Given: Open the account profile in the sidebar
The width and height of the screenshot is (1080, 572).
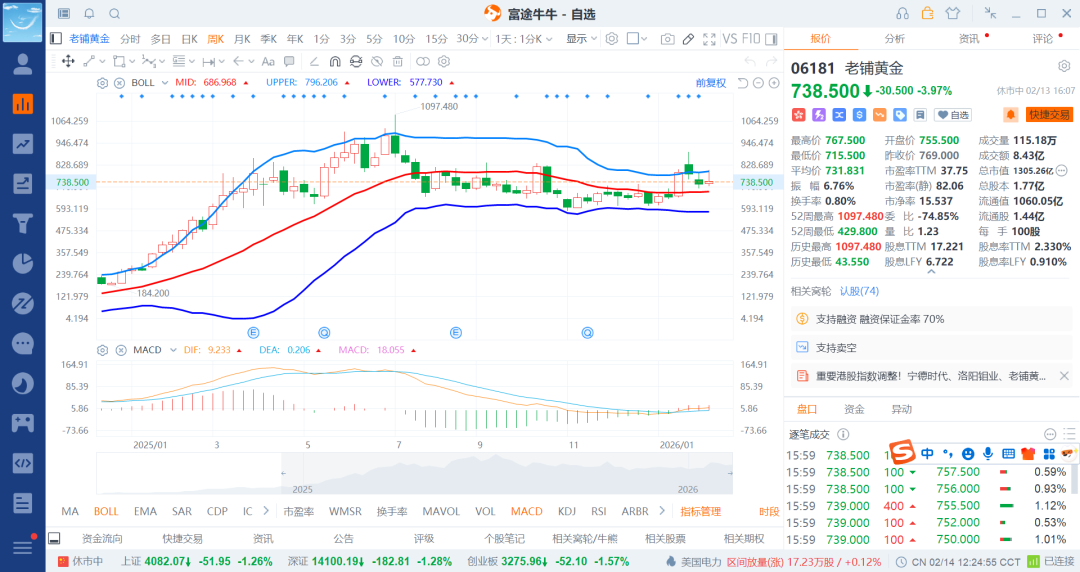Looking at the screenshot, I should click(x=23, y=64).
